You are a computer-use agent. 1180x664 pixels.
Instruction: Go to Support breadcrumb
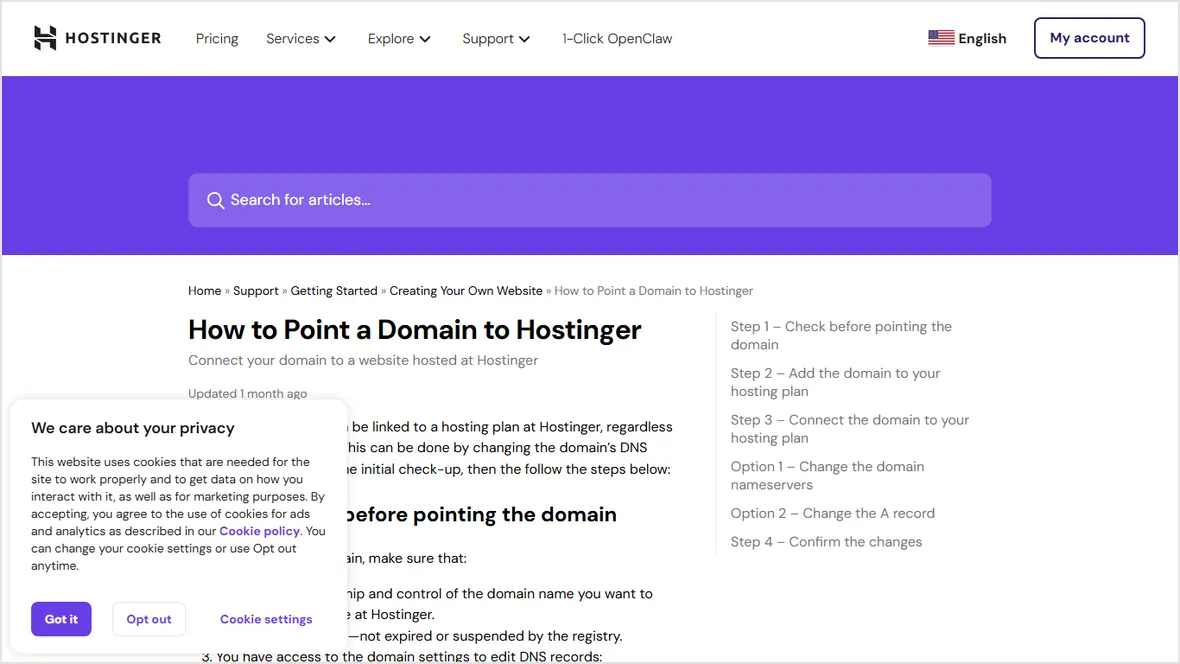[x=255, y=291]
